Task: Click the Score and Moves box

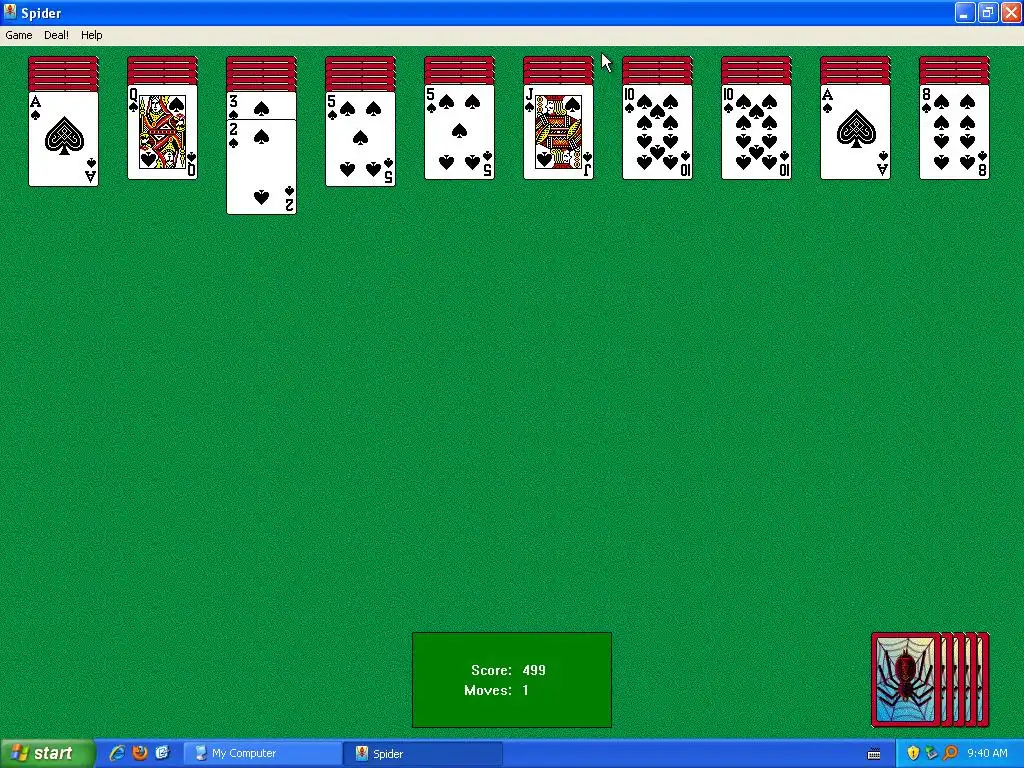Action: pyautogui.click(x=512, y=680)
